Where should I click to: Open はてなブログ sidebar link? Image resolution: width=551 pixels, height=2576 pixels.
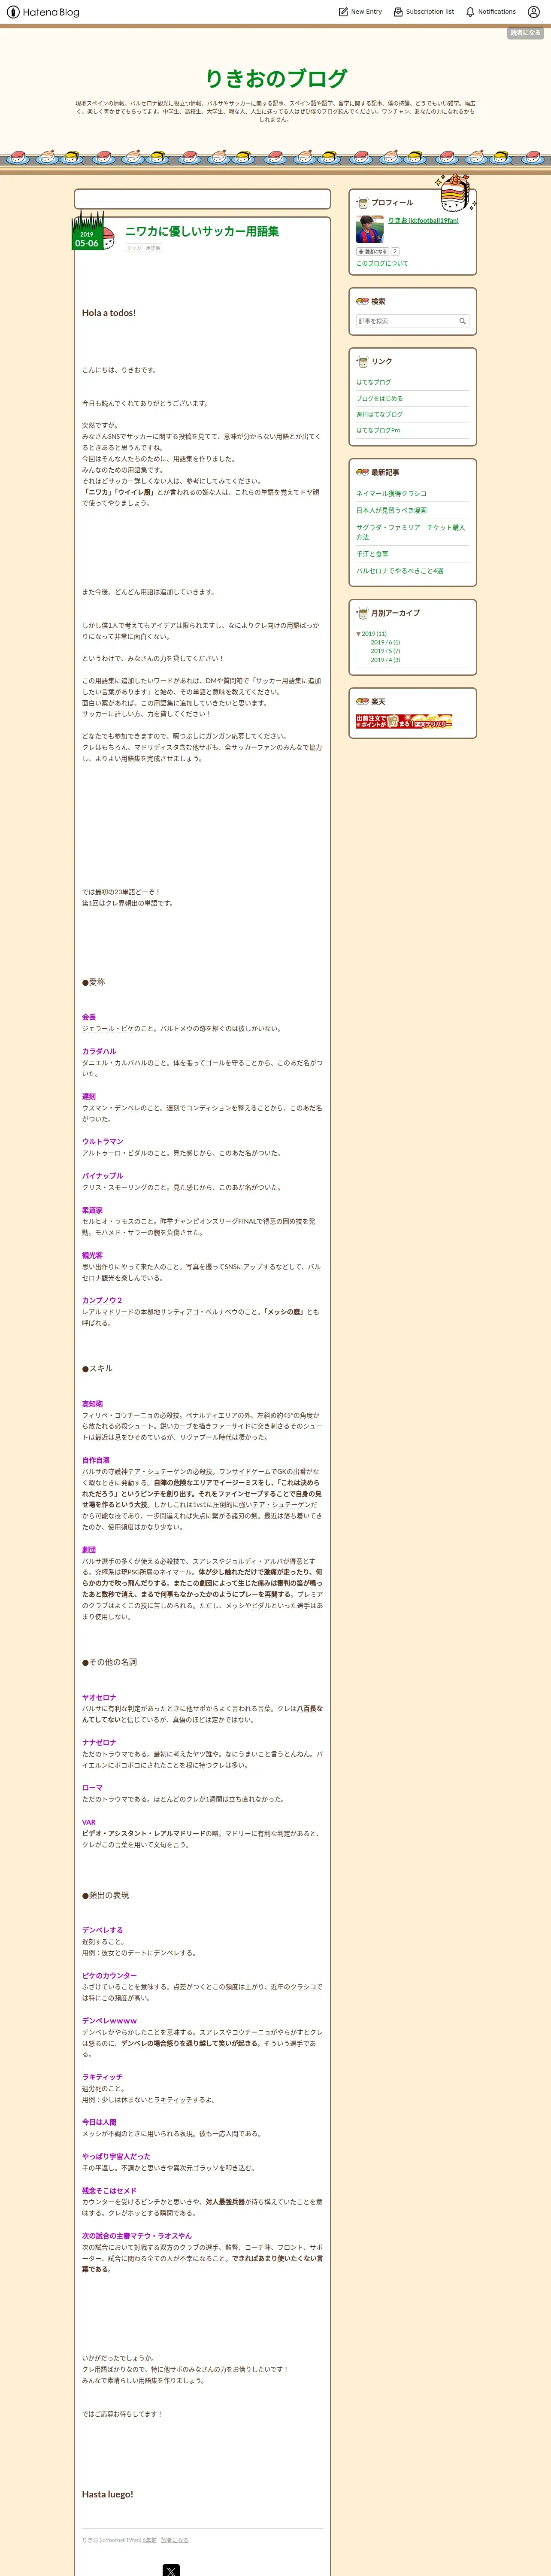pos(374,382)
